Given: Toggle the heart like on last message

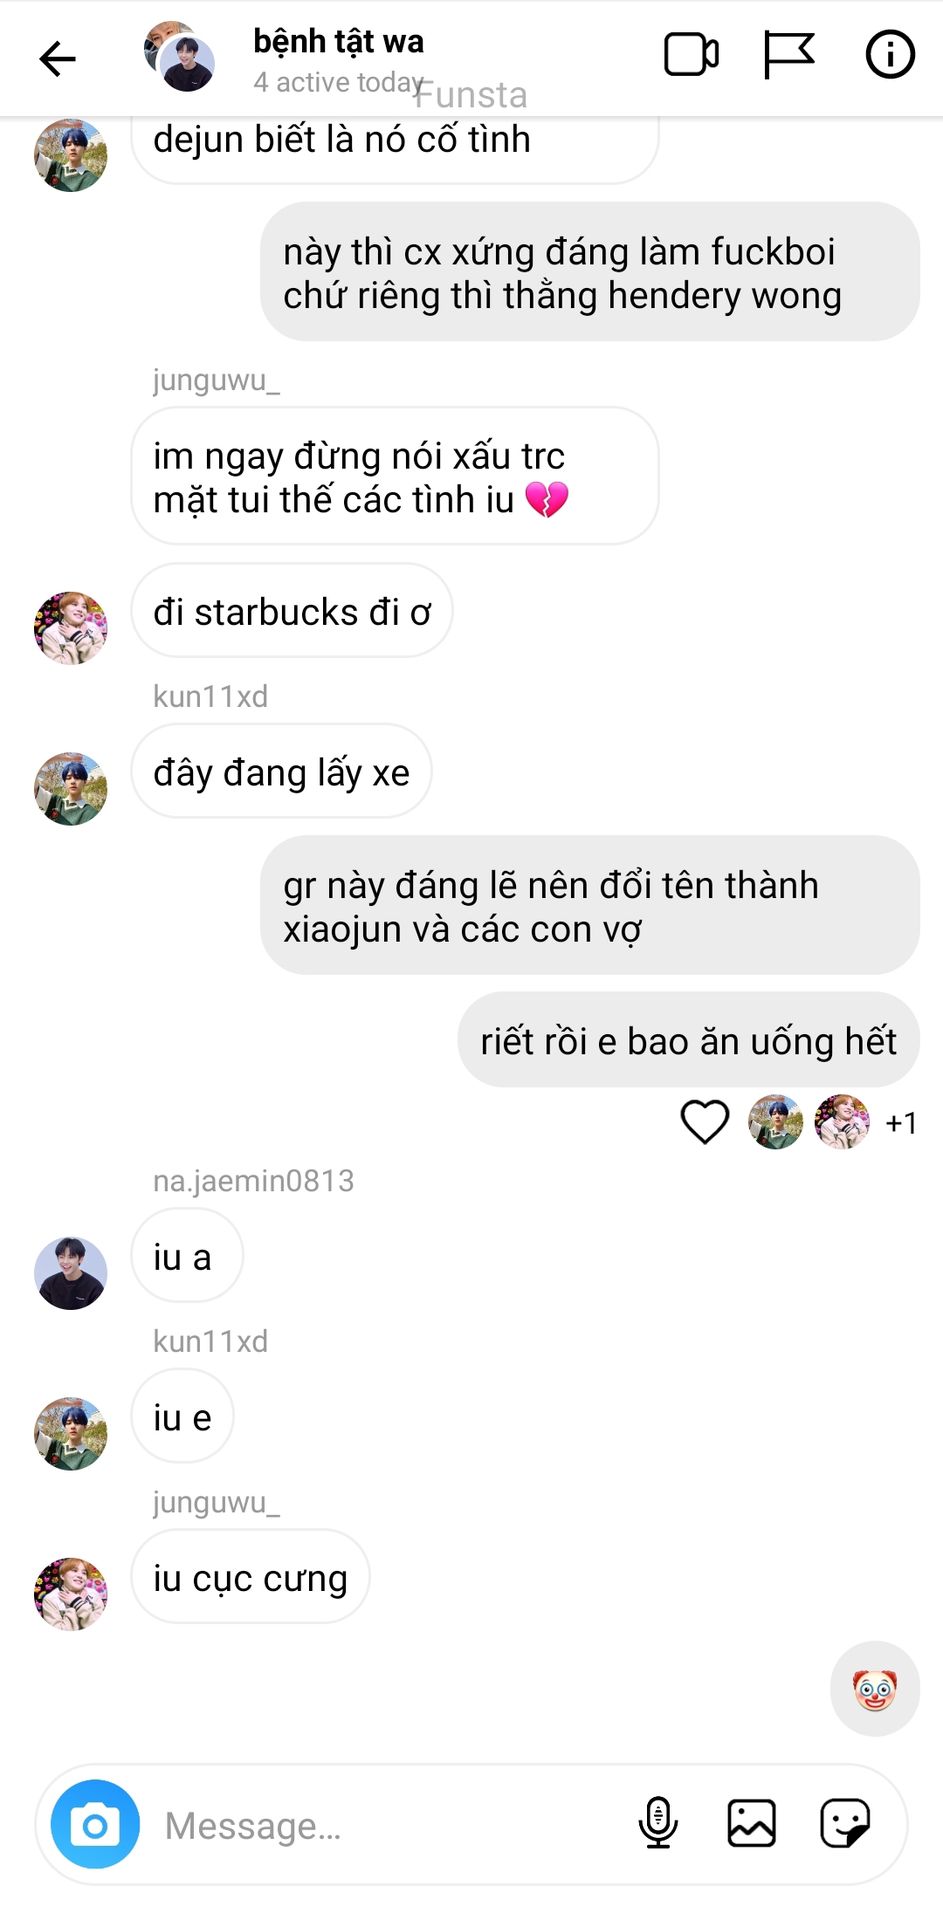Looking at the screenshot, I should (x=705, y=1121).
